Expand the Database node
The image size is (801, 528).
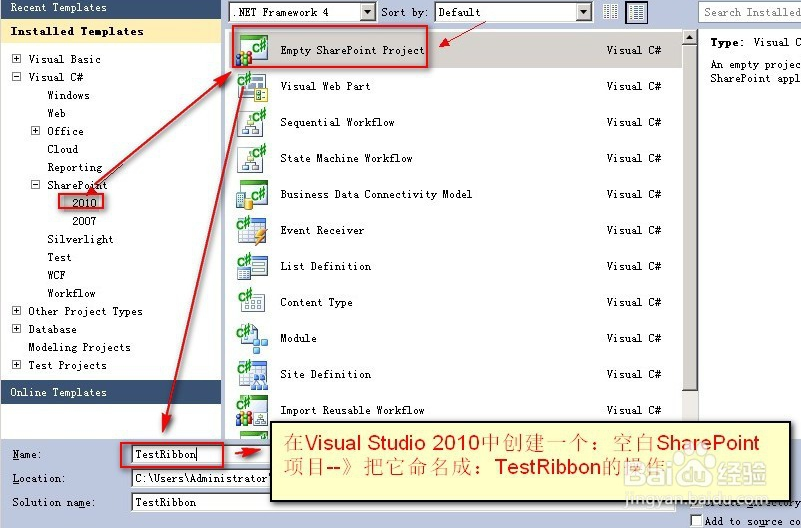(x=17, y=328)
